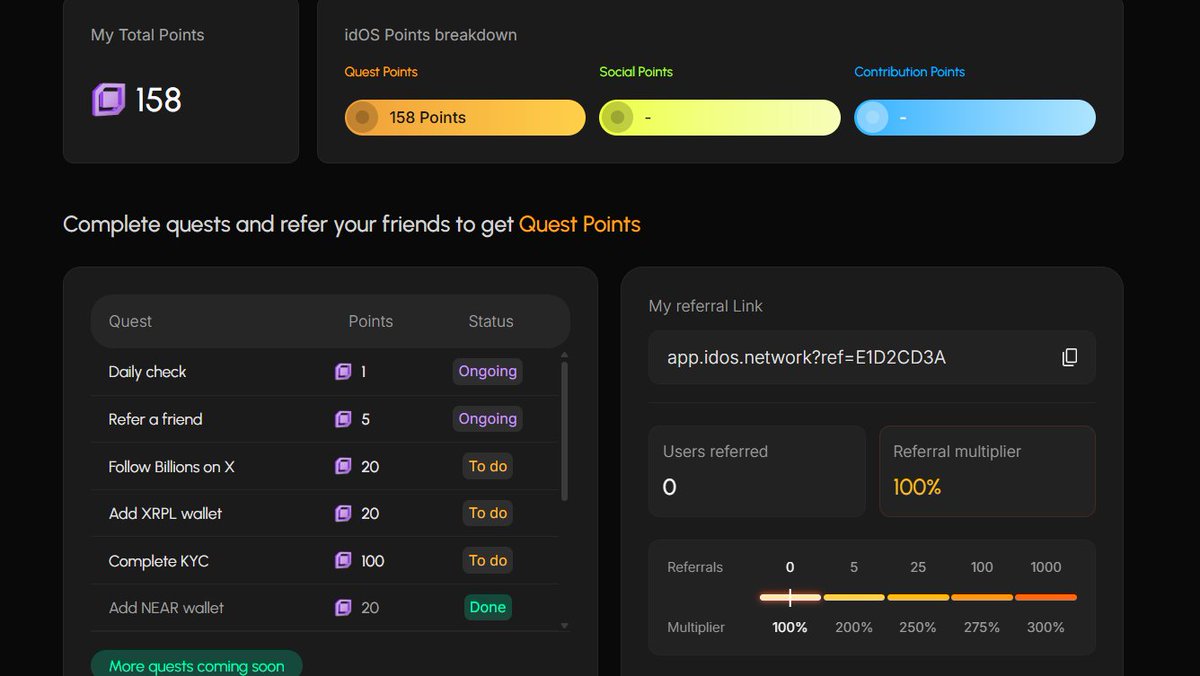Click the My Total Points label
Image resolution: width=1200 pixels, height=676 pixels.
coord(147,35)
